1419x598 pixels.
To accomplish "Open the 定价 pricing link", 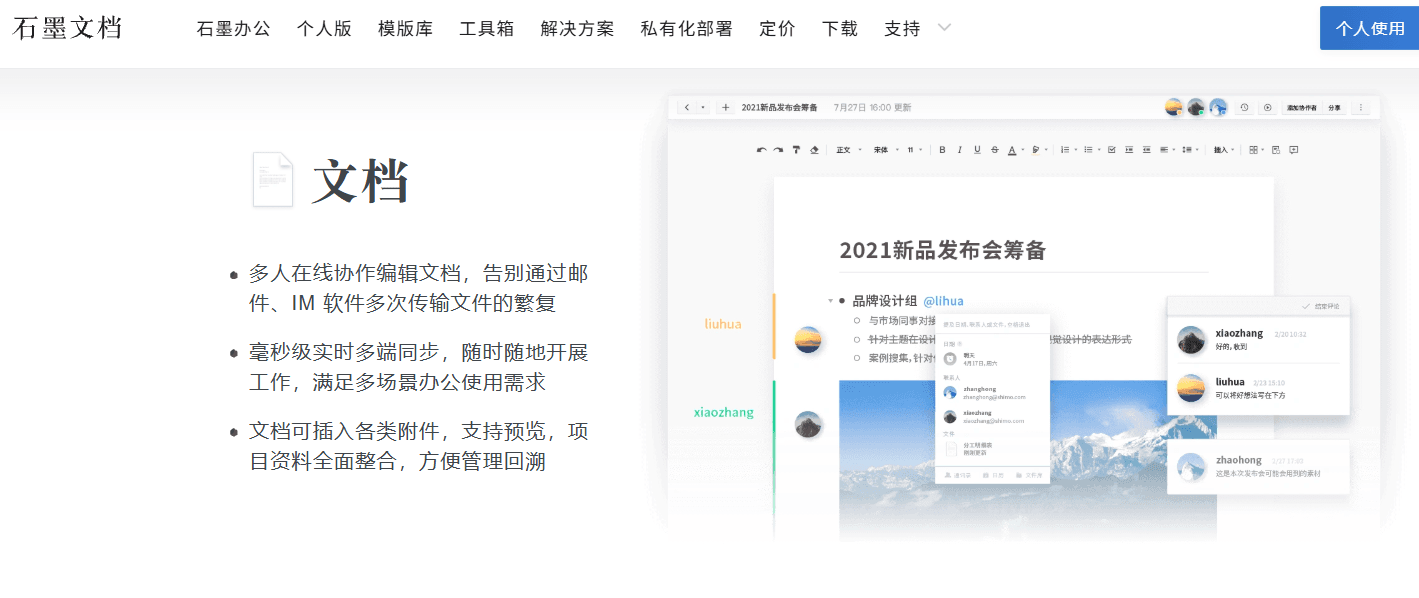I will click(777, 28).
